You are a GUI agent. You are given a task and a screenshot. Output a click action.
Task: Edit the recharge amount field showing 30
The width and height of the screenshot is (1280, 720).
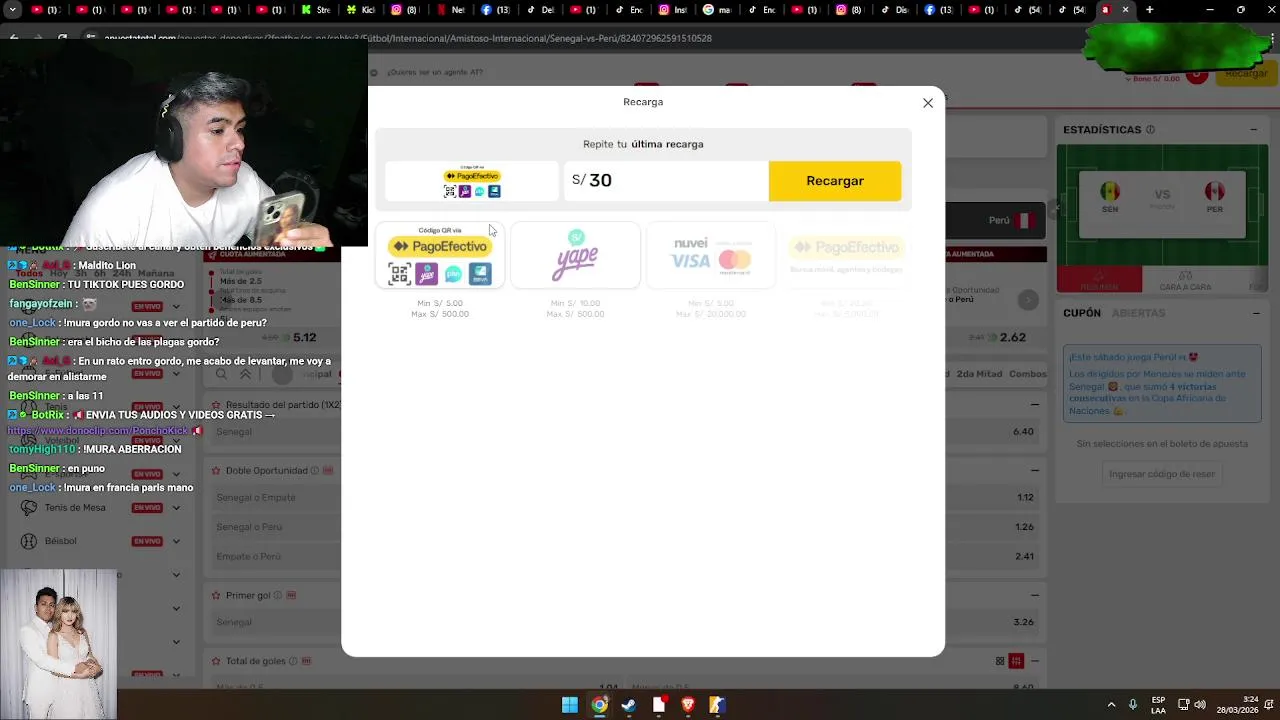tap(666, 181)
